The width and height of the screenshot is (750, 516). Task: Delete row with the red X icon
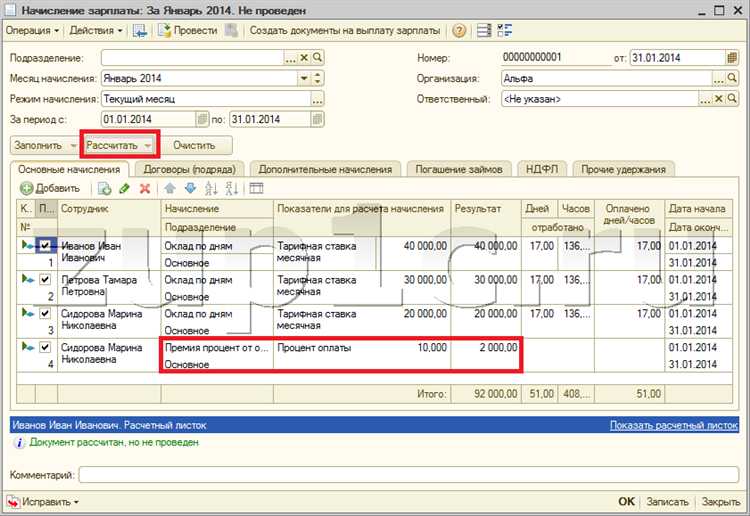point(145,188)
